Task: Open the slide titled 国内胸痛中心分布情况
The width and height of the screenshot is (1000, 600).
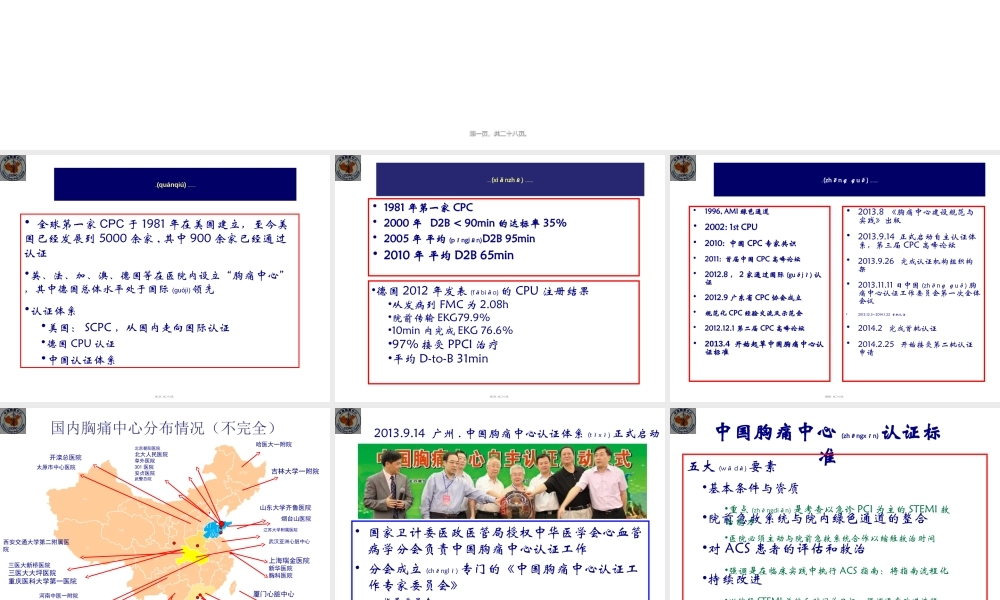Action: click(x=165, y=425)
